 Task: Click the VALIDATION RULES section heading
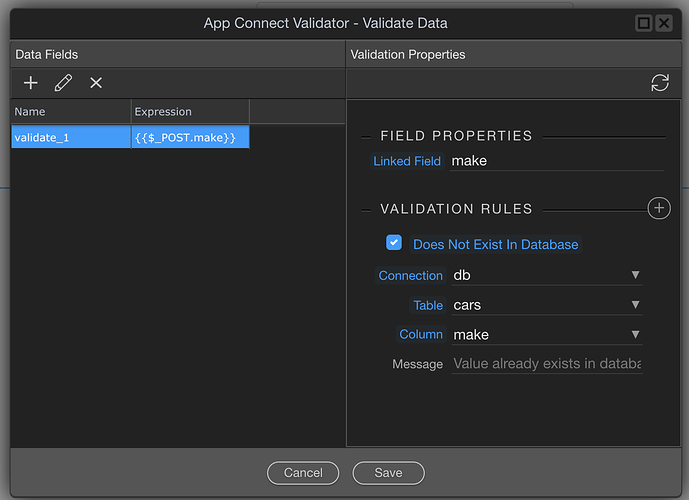[x=456, y=209]
